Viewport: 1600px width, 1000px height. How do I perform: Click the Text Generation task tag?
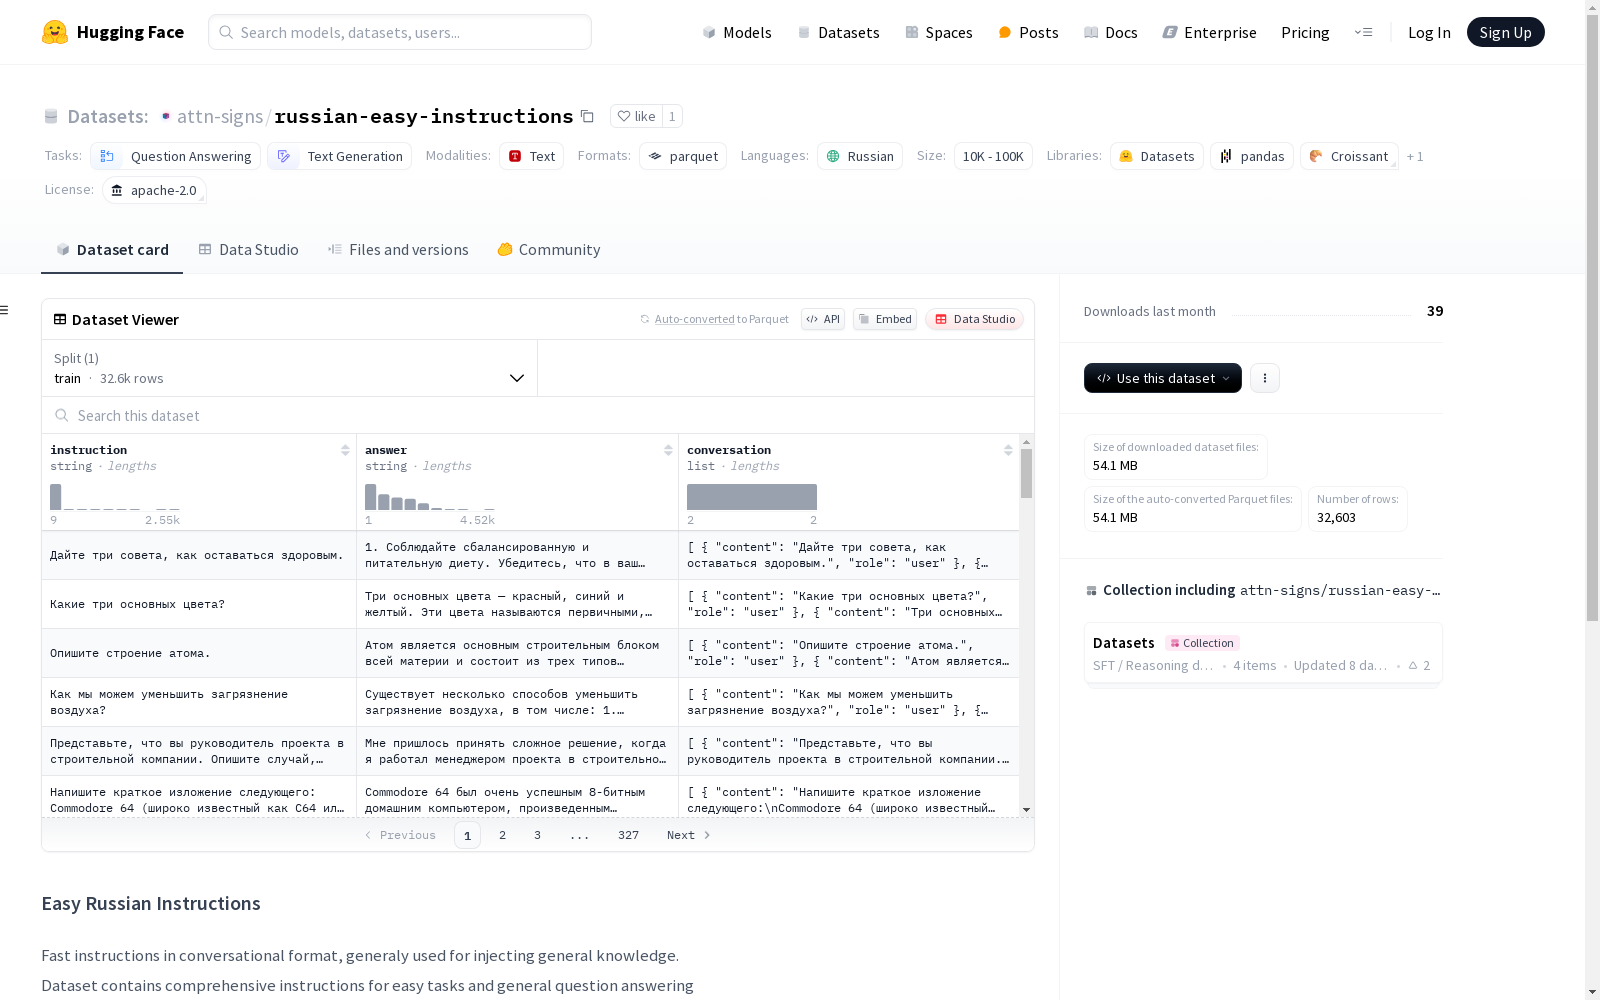pyautogui.click(x=340, y=156)
